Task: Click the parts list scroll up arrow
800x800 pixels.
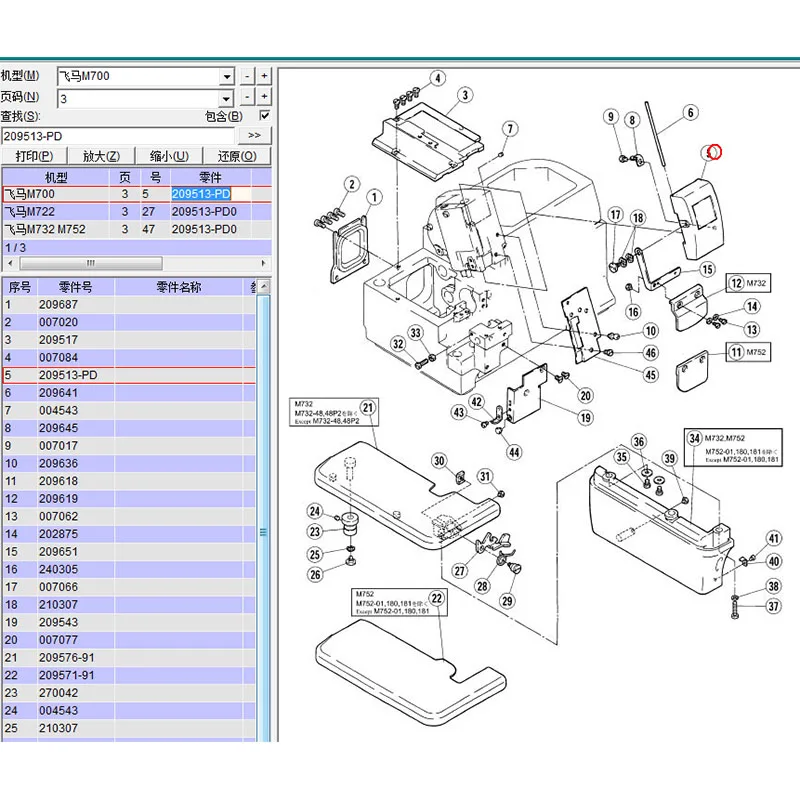Action: tap(264, 287)
